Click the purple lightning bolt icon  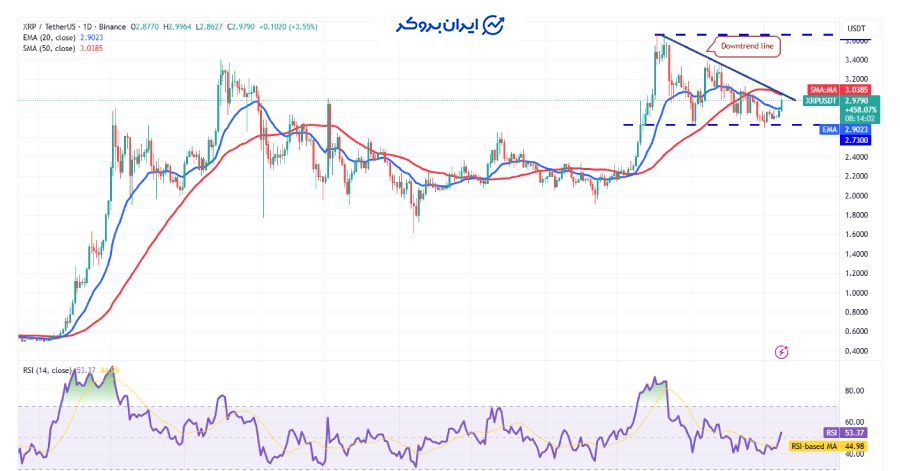click(782, 352)
